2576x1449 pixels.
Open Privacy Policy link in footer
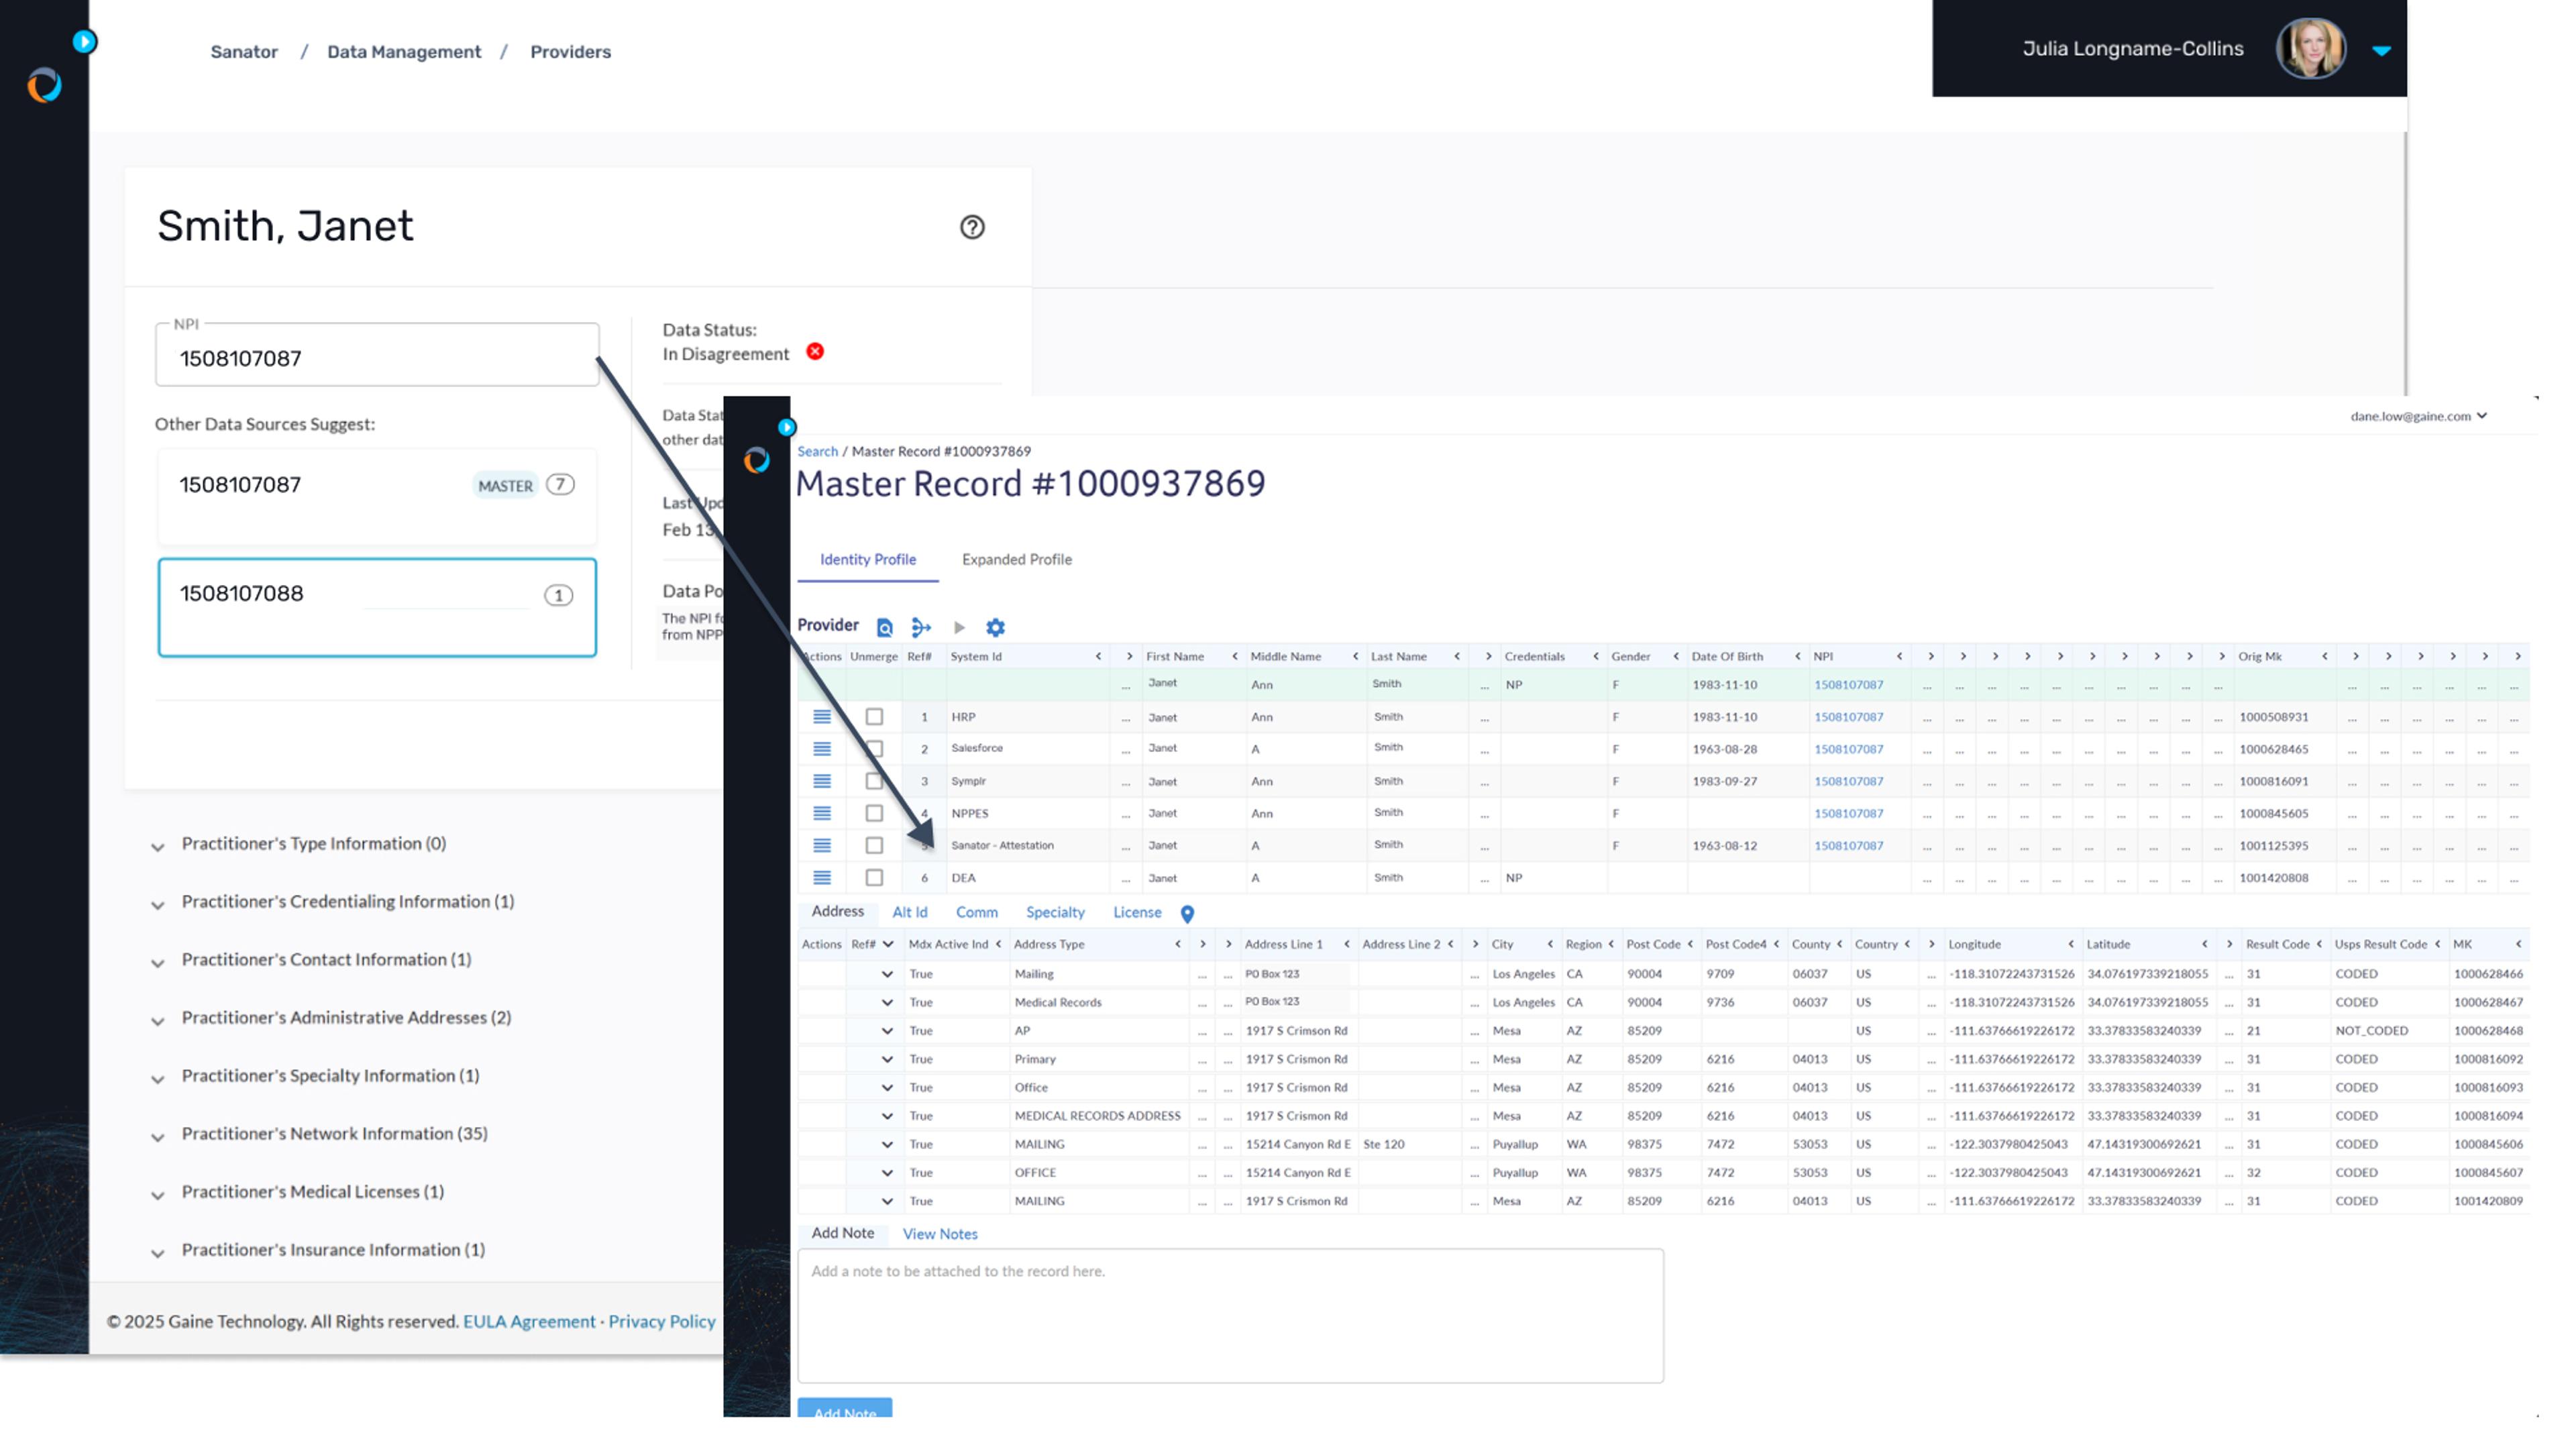click(662, 1321)
